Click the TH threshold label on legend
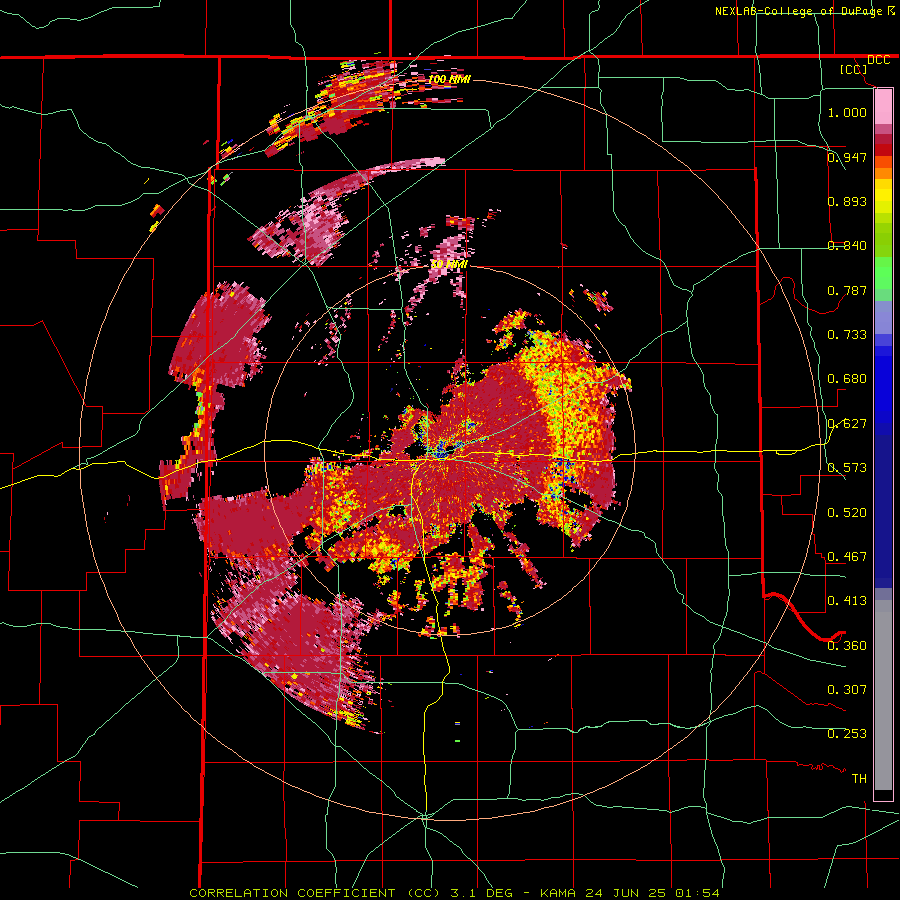This screenshot has width=900, height=900. coord(859,778)
